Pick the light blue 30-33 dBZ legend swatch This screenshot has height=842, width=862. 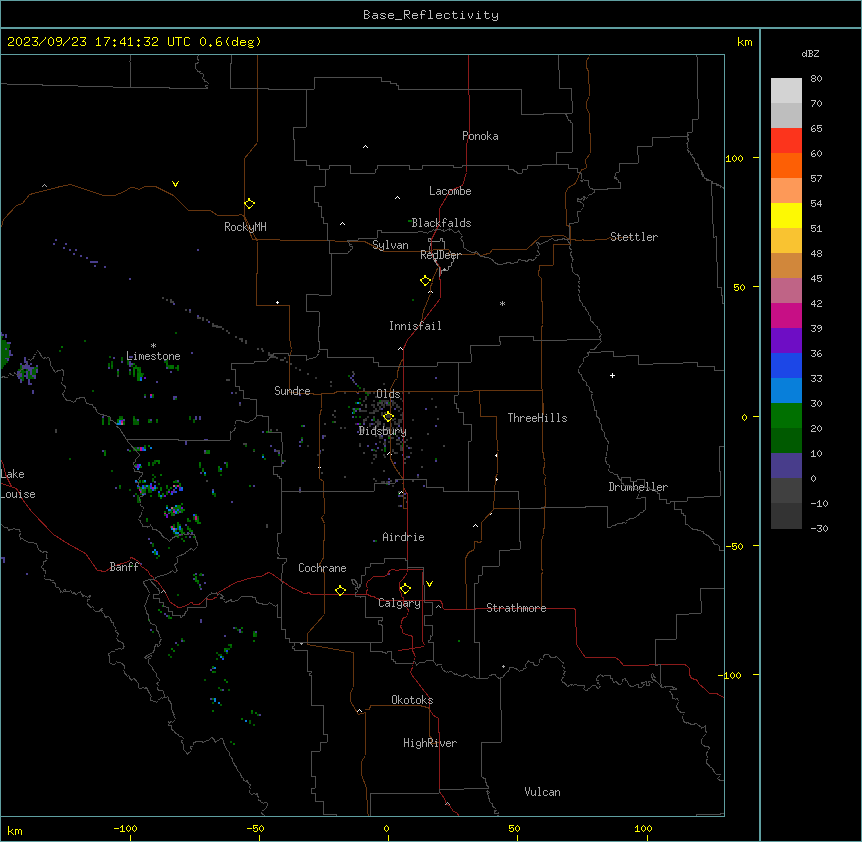click(x=786, y=391)
